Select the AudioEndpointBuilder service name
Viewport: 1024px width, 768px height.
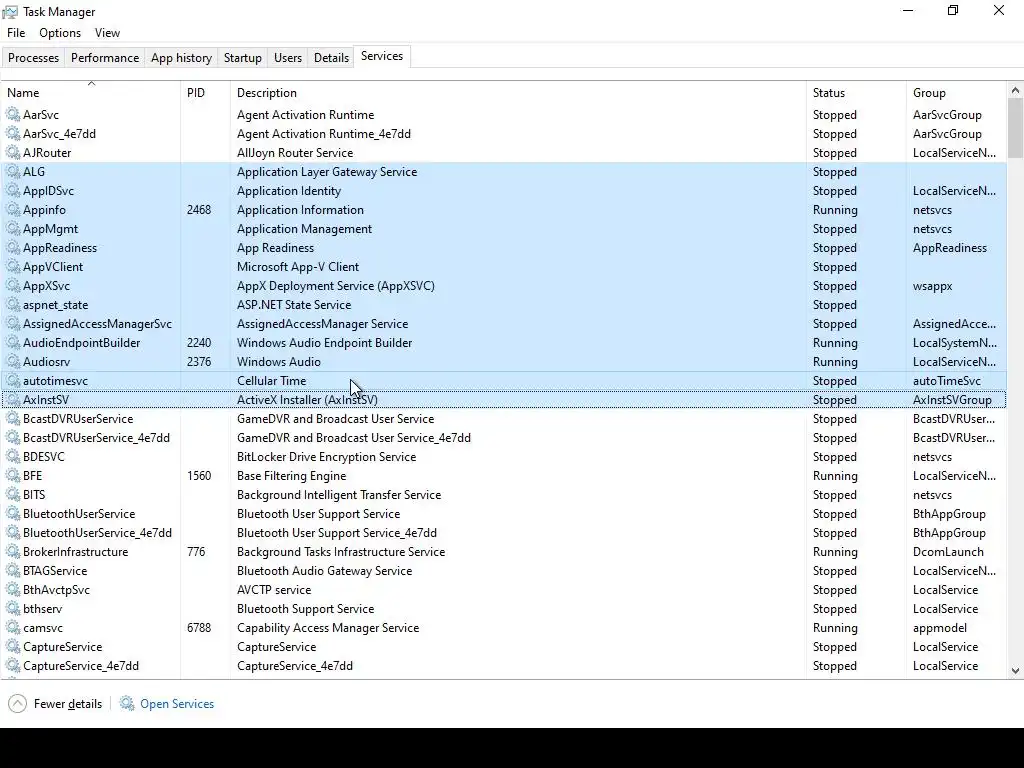click(x=82, y=342)
